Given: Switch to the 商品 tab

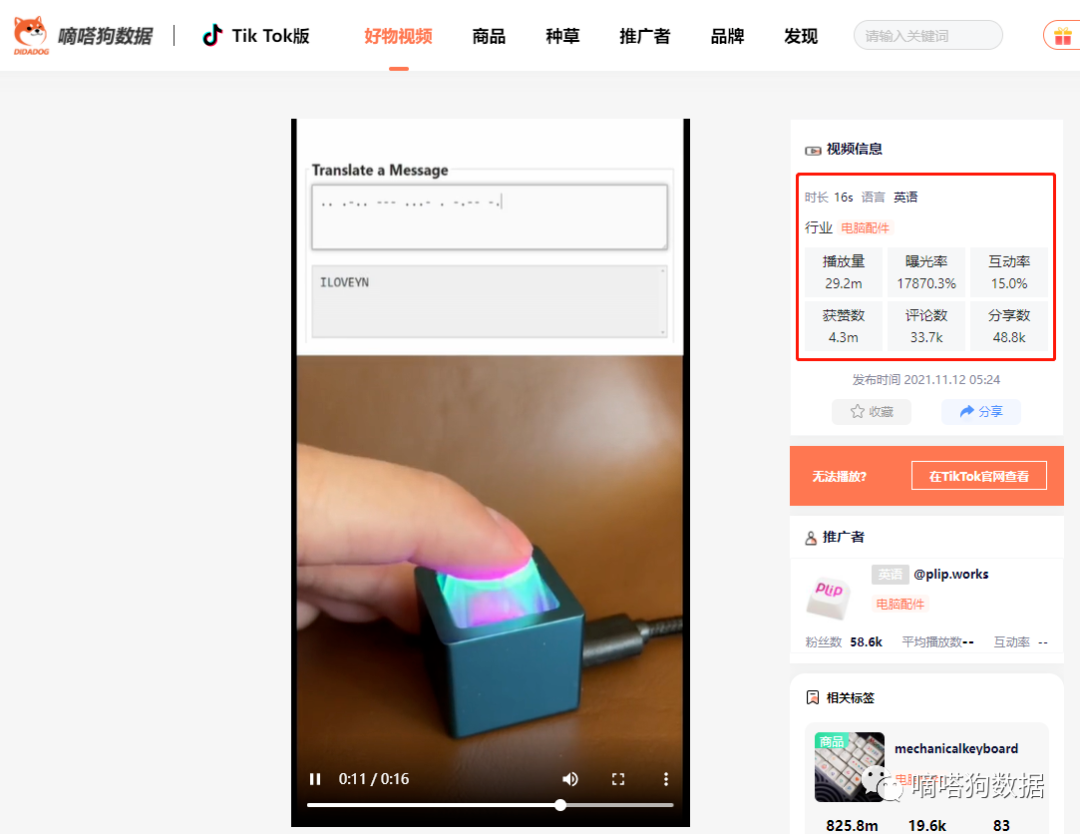Looking at the screenshot, I should [x=489, y=37].
